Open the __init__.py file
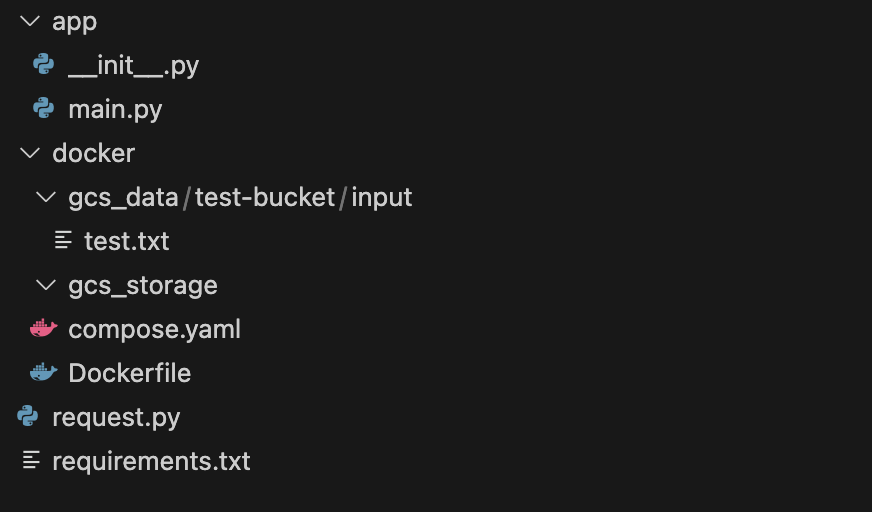 click(133, 66)
